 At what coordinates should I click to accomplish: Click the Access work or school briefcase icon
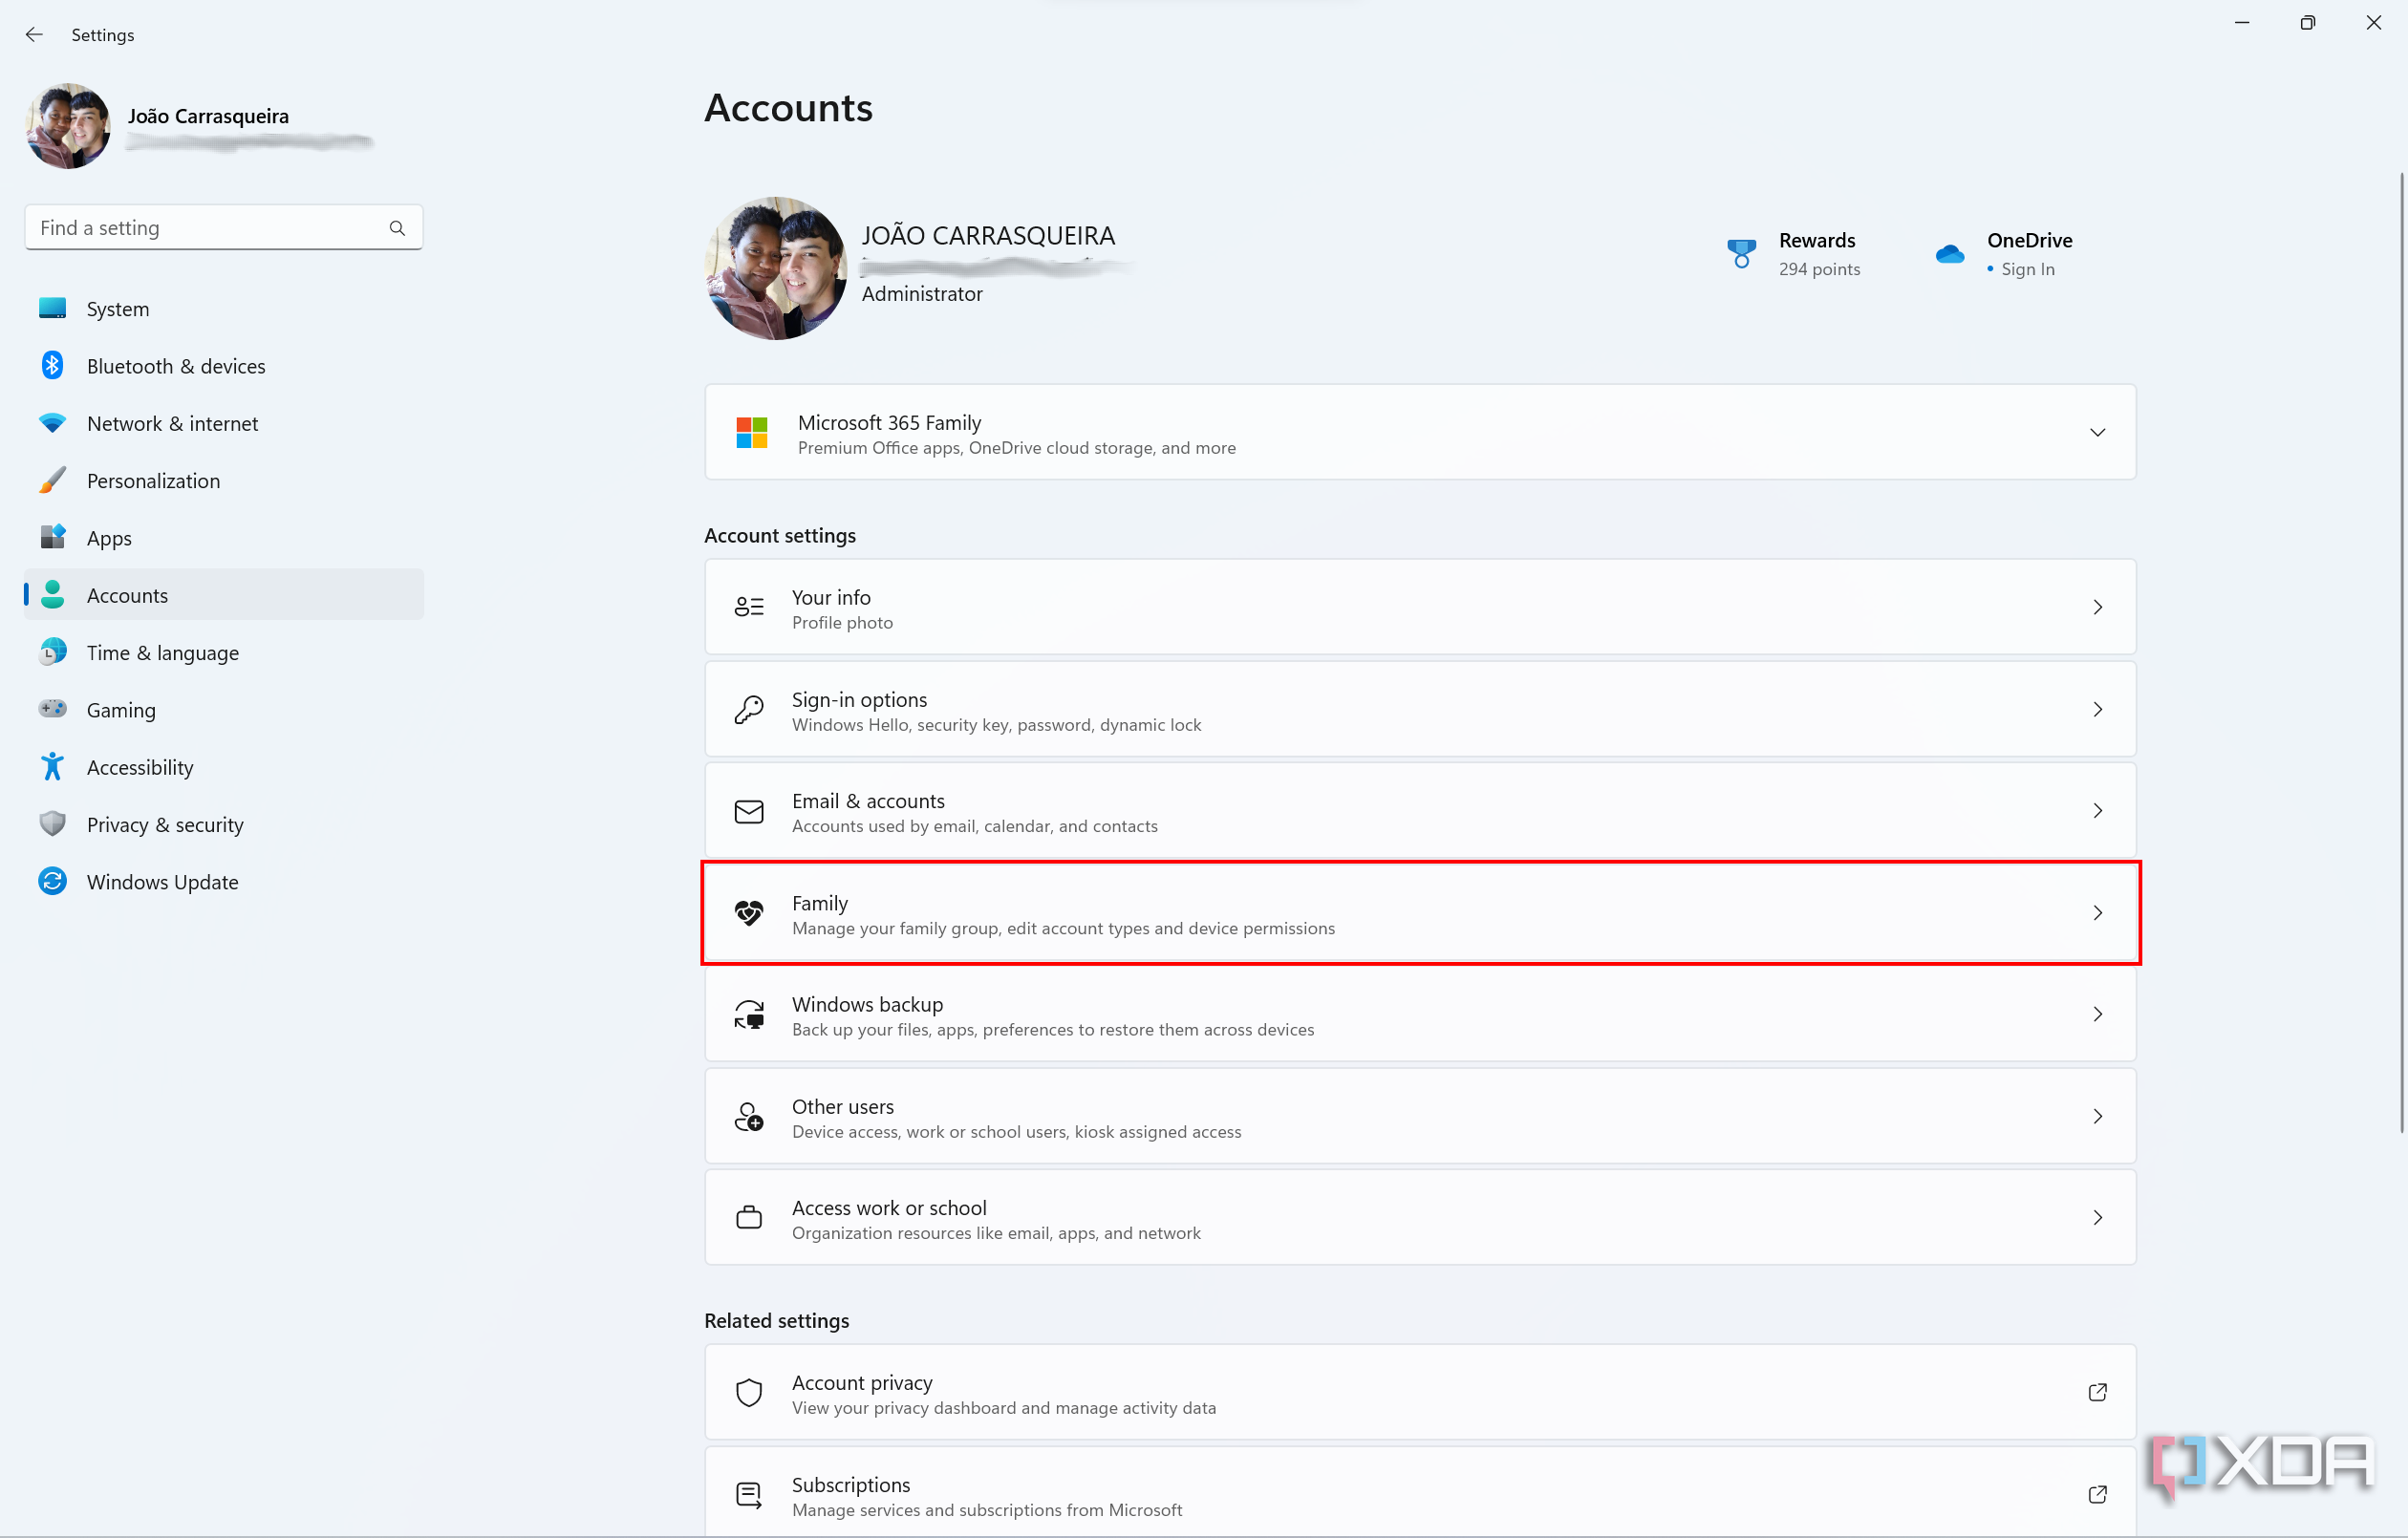tap(749, 1217)
